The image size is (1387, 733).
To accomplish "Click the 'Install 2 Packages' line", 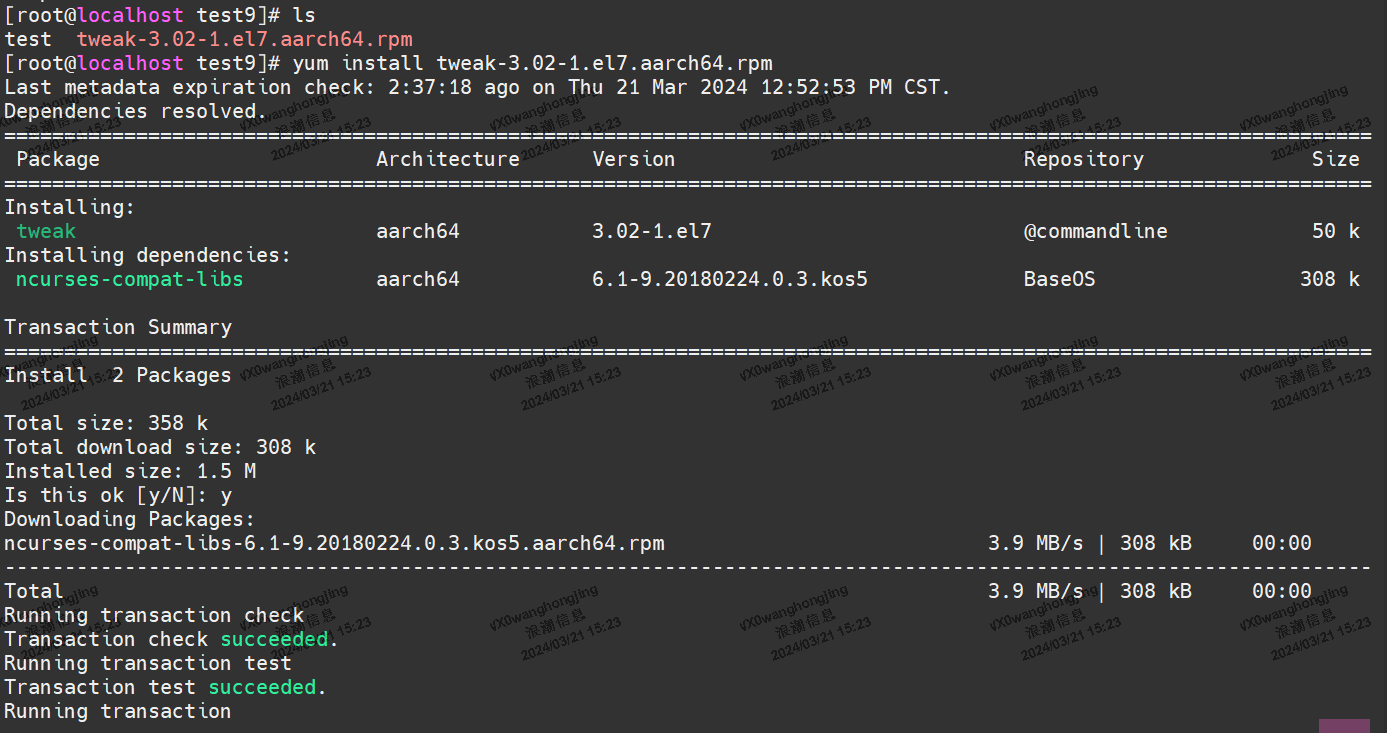I will pos(118,375).
